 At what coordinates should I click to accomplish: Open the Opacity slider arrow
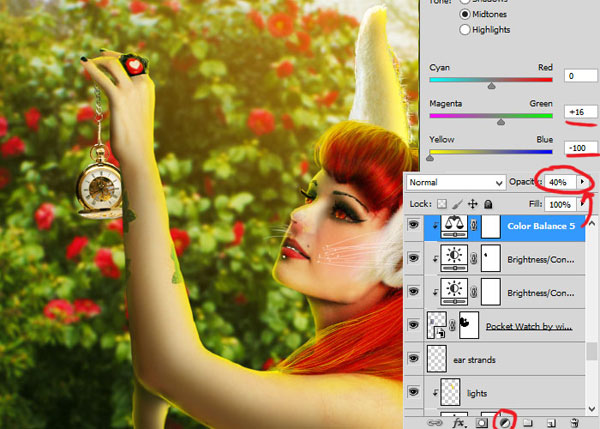(x=583, y=182)
